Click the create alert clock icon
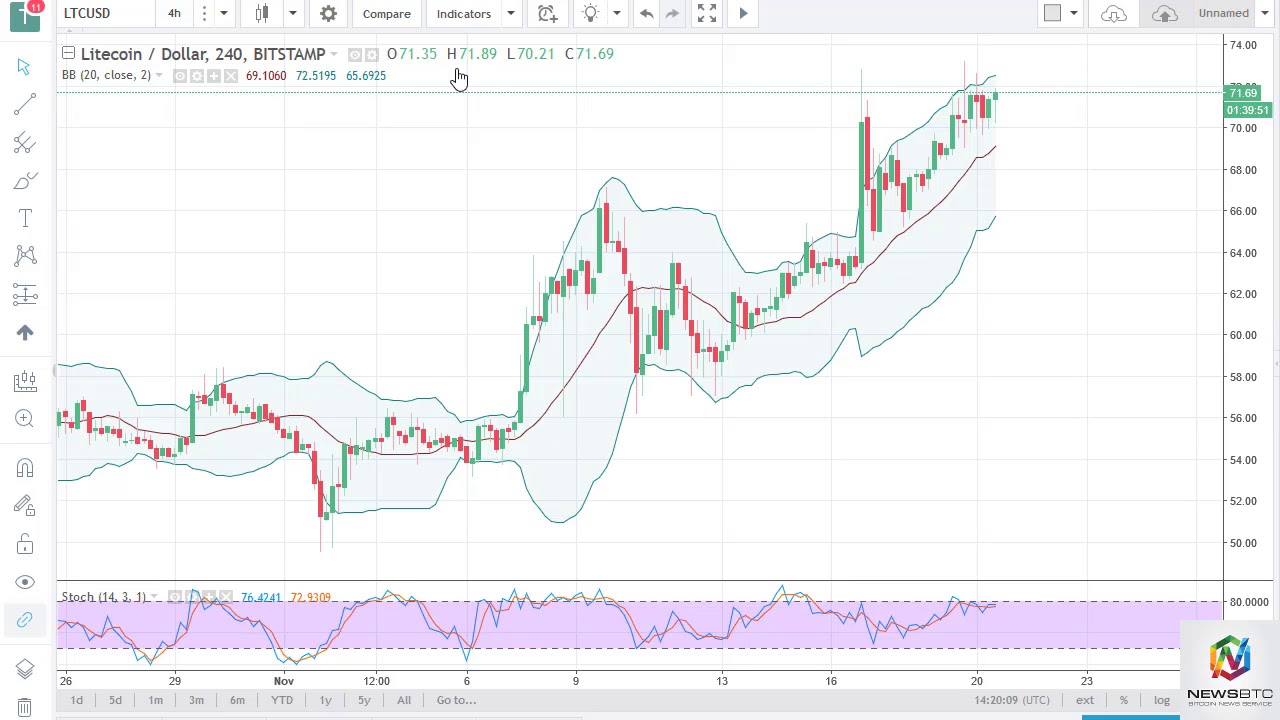 pyautogui.click(x=547, y=13)
